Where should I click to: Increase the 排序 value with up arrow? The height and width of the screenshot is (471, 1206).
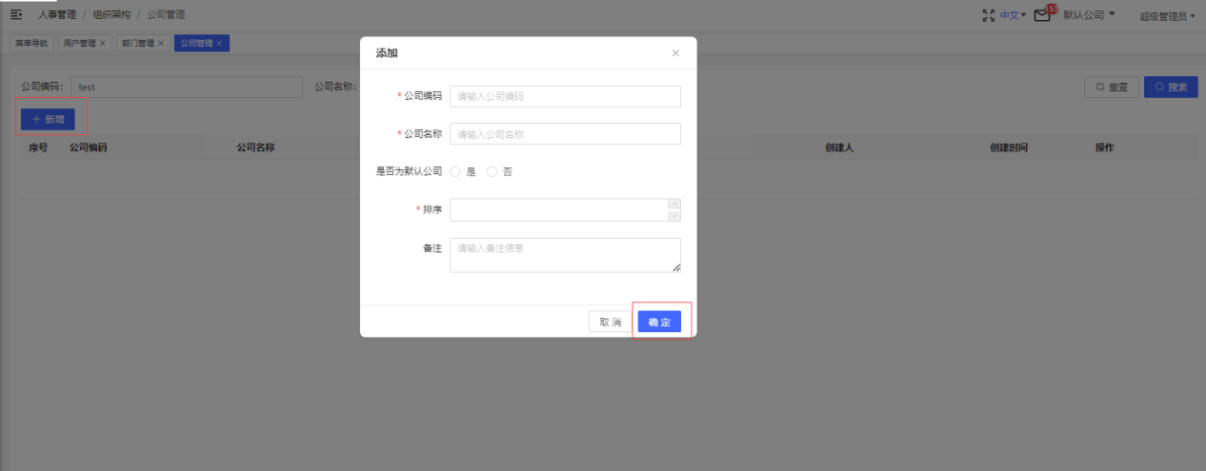coord(674,204)
